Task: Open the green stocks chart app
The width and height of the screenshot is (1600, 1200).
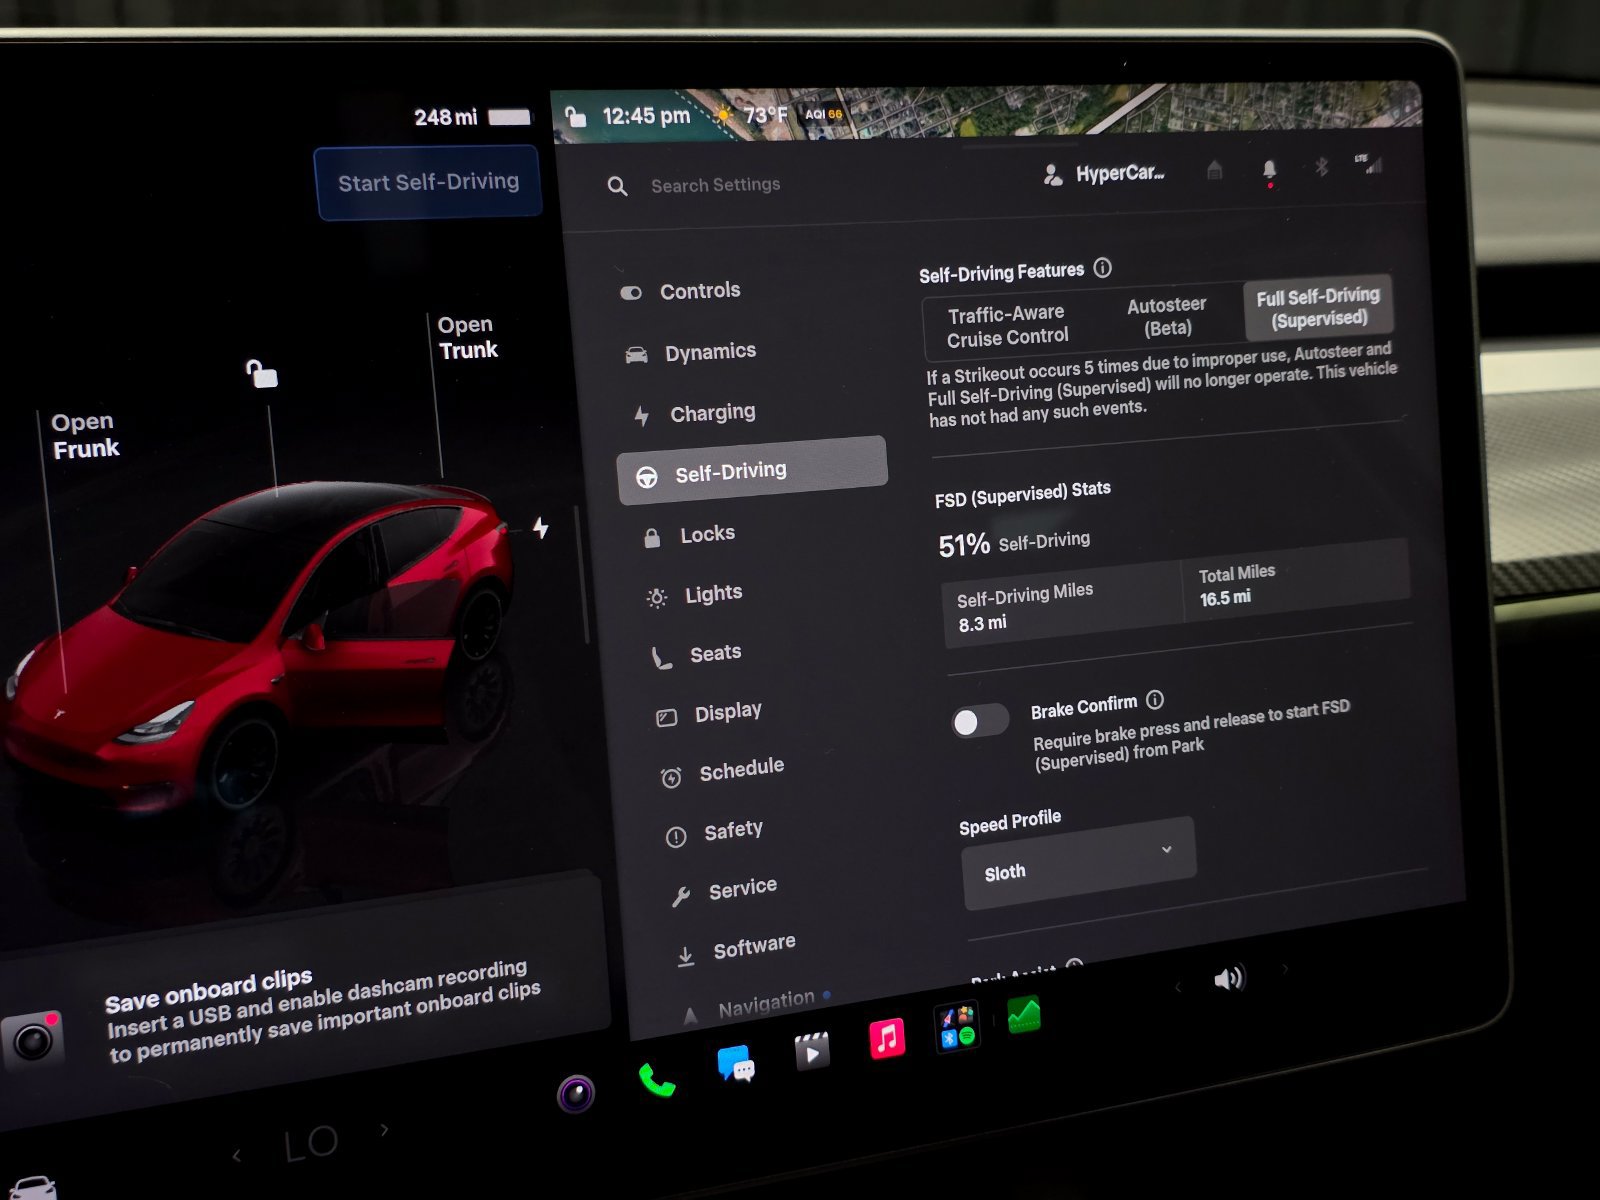Action: (1023, 1014)
